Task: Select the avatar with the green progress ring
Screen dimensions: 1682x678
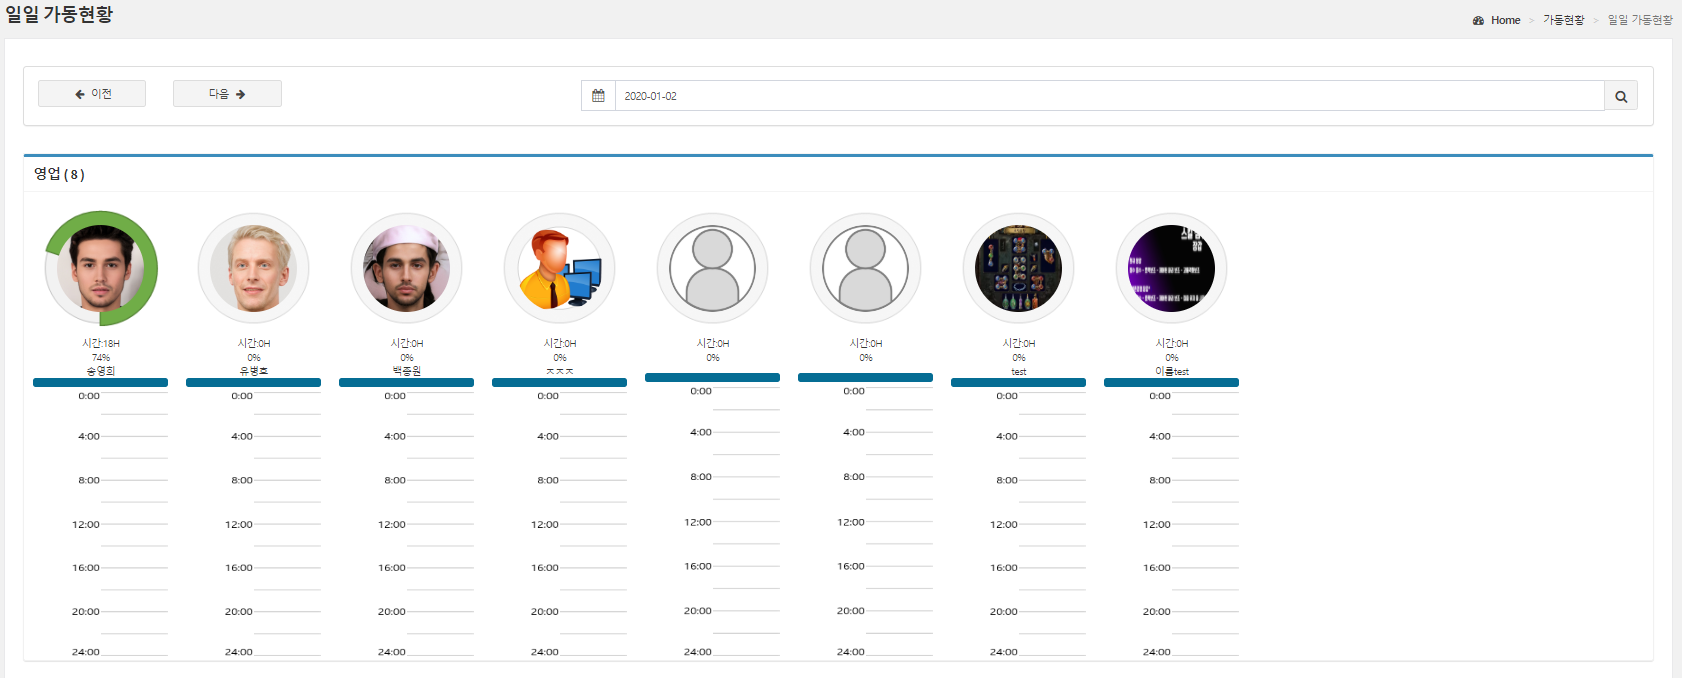Action: click(x=101, y=268)
